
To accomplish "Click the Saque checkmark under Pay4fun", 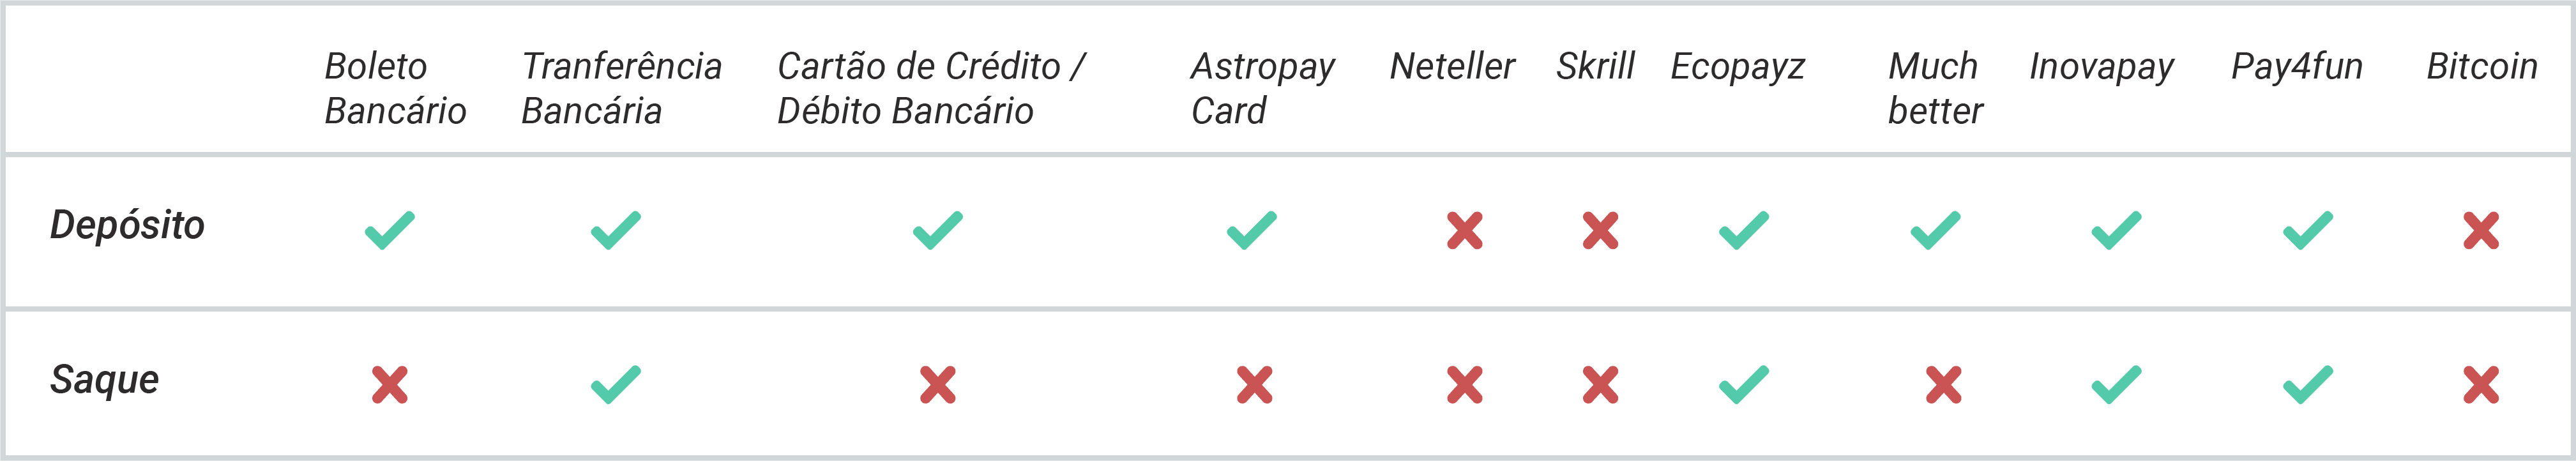I will pyautogui.click(x=2308, y=385).
